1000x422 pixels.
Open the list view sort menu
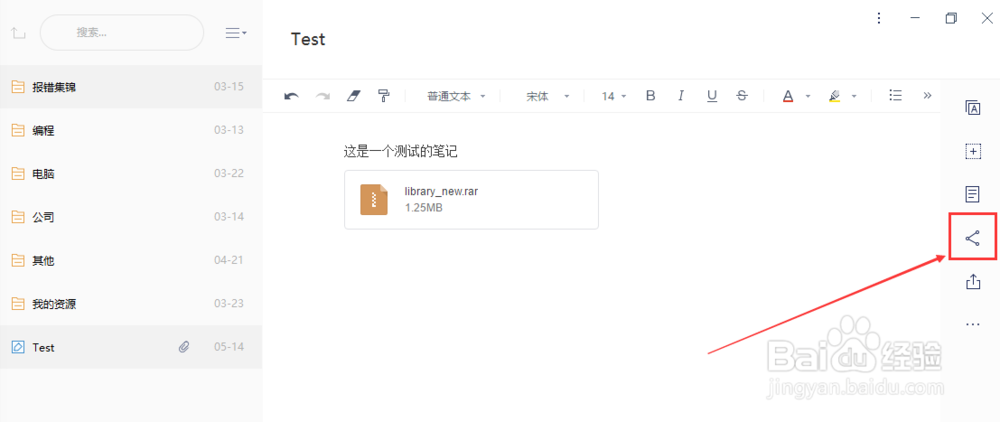(x=235, y=33)
